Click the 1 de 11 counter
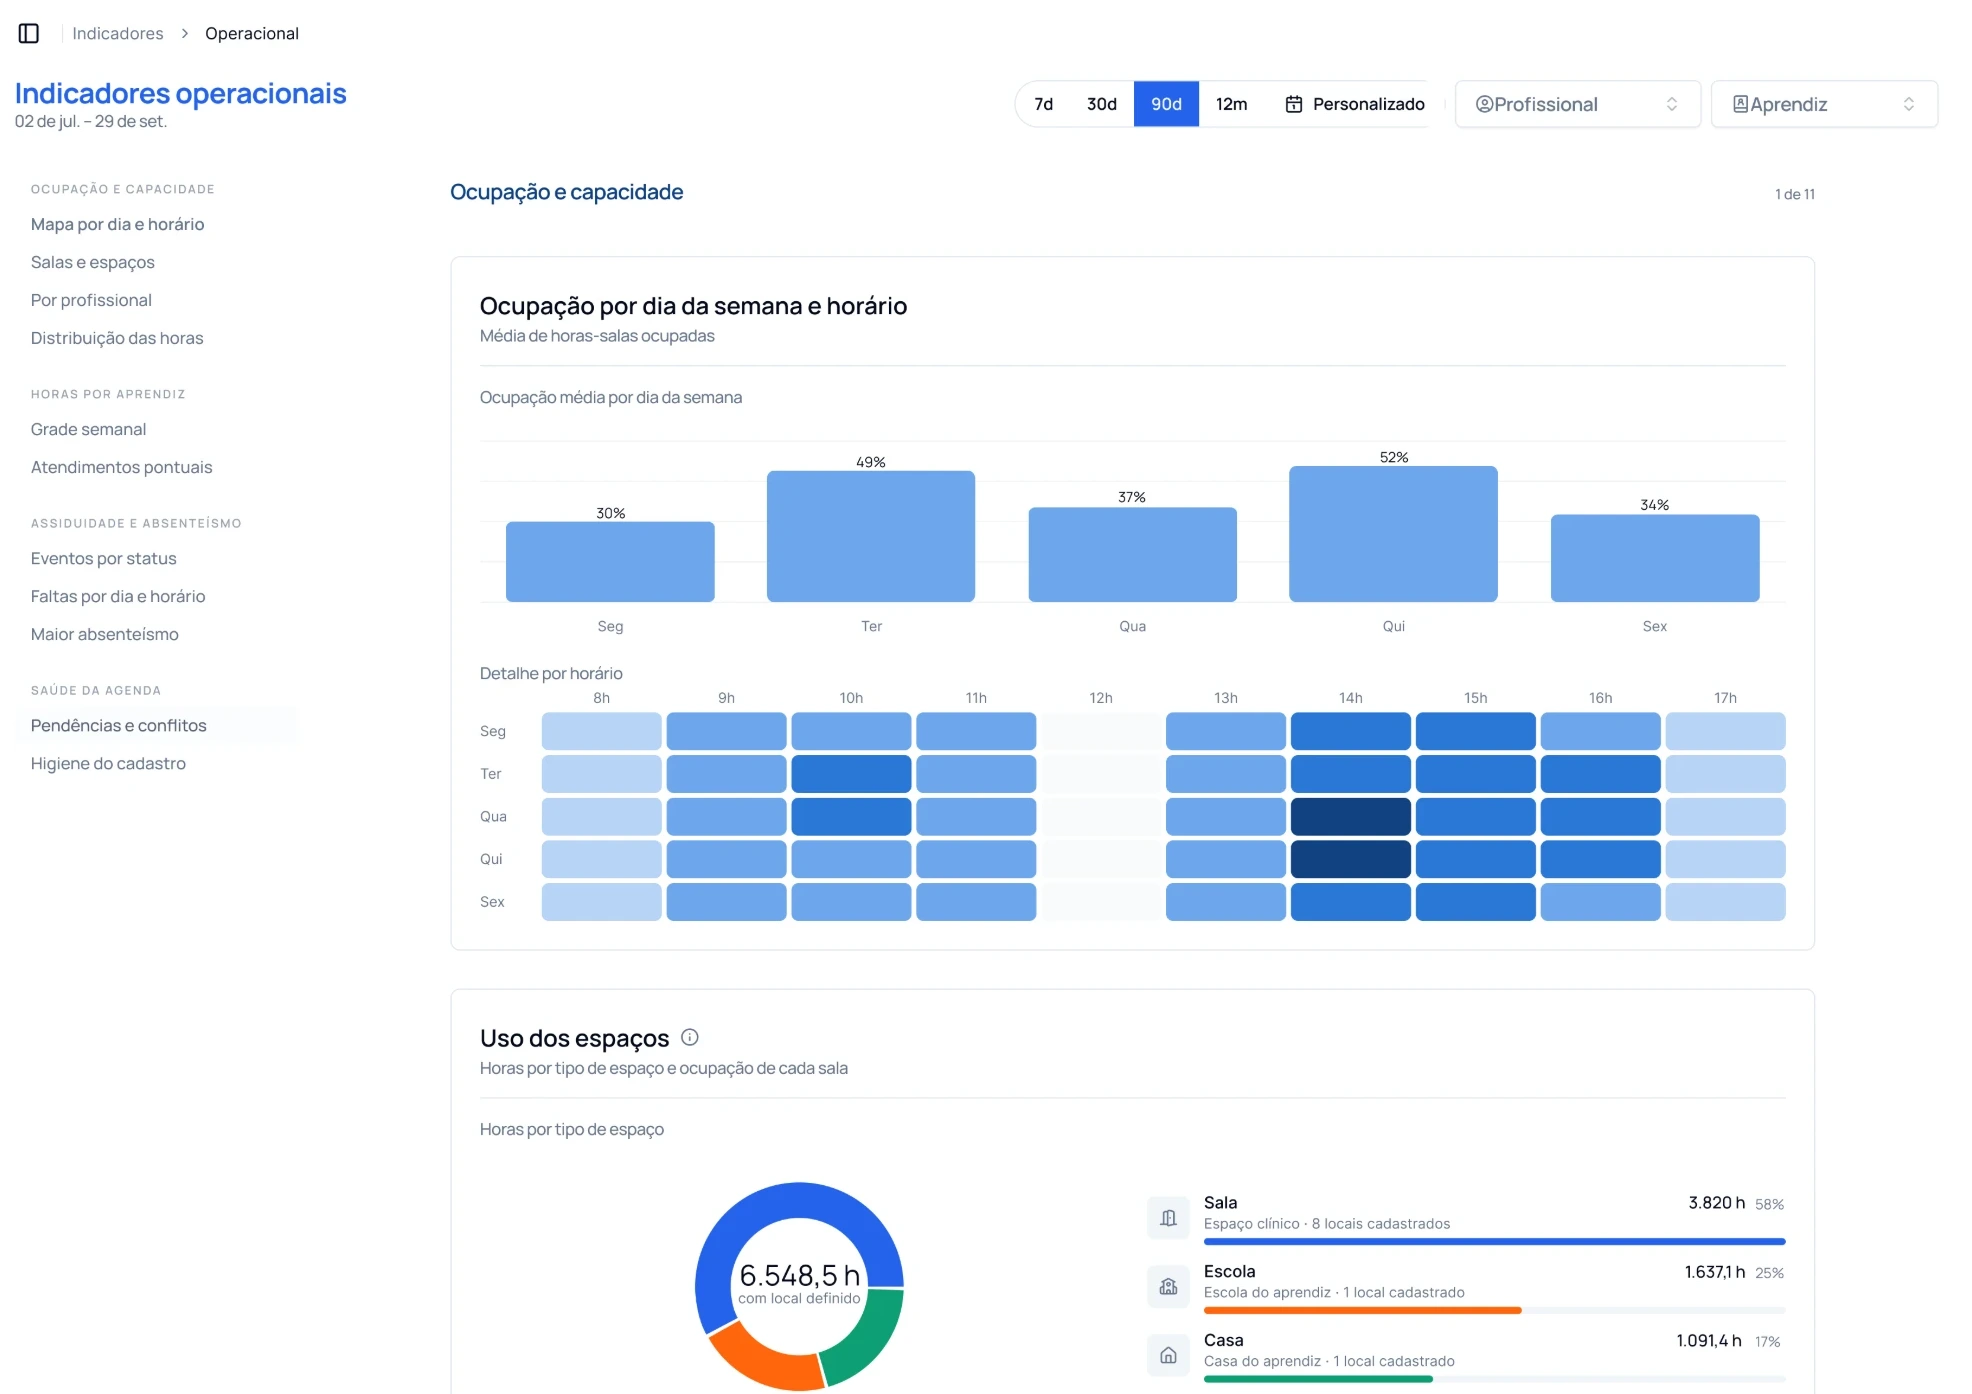1972x1394 pixels. click(1794, 194)
